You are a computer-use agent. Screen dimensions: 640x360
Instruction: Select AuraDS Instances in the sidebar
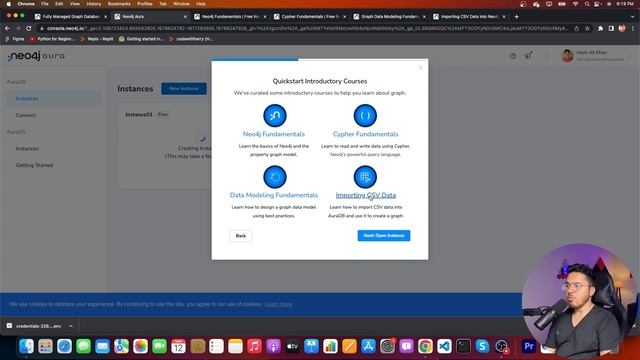pos(27,149)
